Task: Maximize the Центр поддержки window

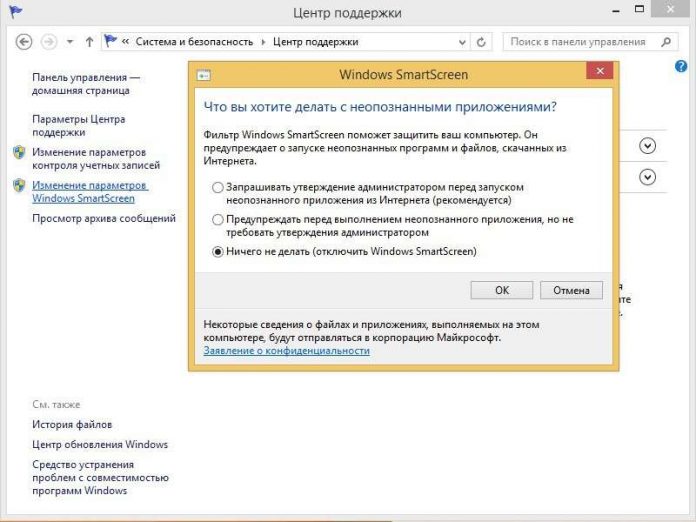Action: pyautogui.click(x=640, y=9)
